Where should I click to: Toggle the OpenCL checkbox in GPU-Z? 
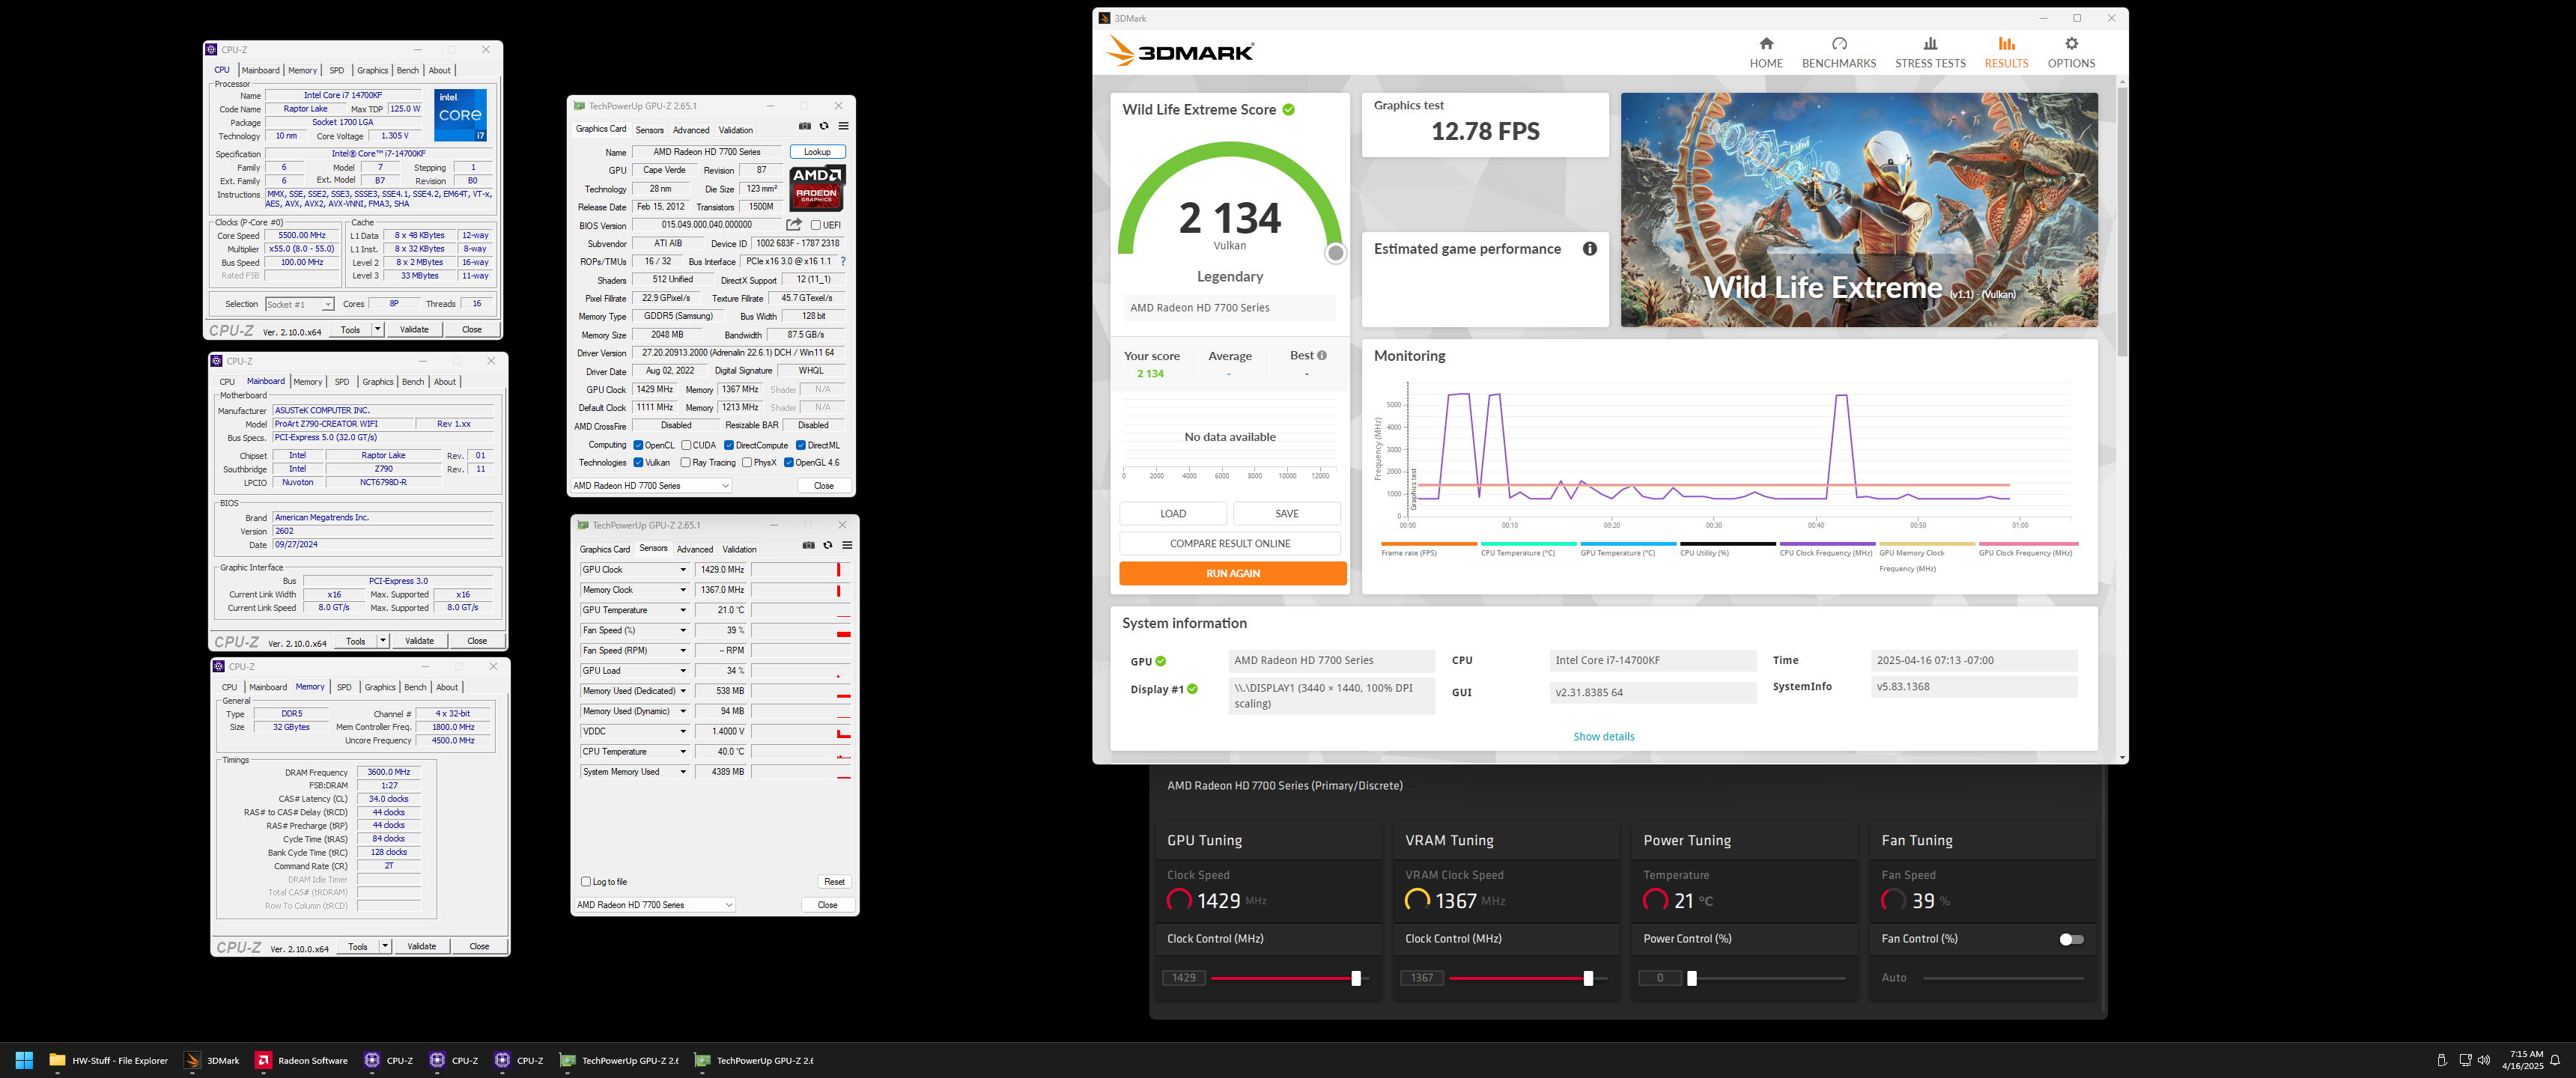coord(638,445)
